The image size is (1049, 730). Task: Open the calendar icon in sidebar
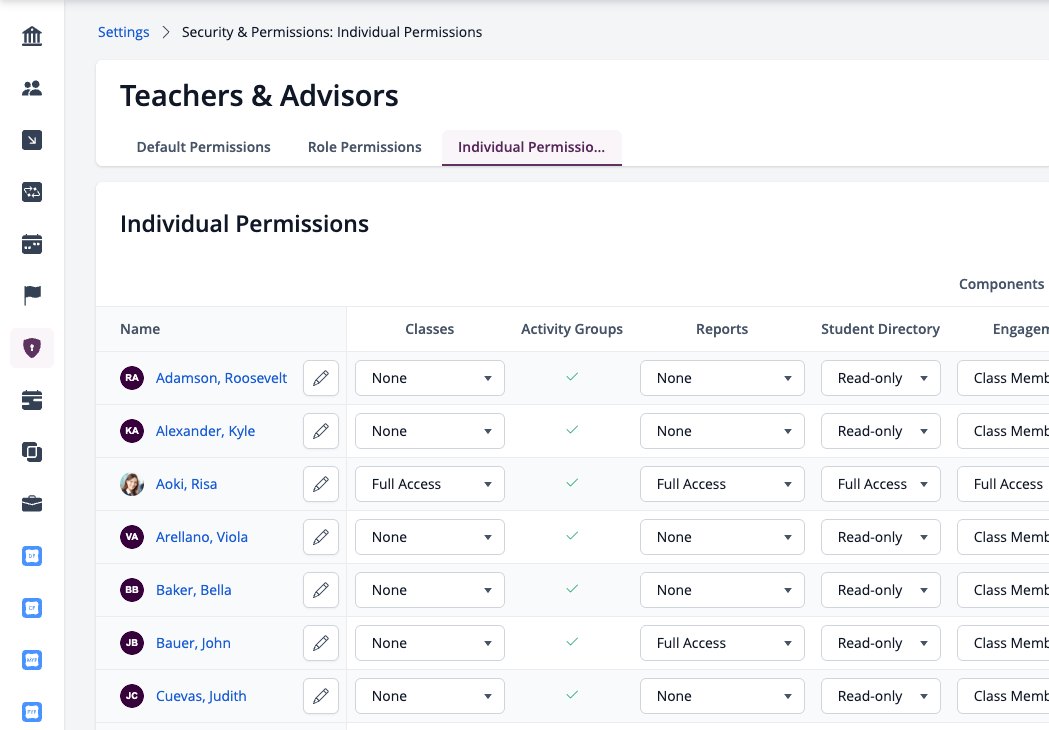point(31,244)
